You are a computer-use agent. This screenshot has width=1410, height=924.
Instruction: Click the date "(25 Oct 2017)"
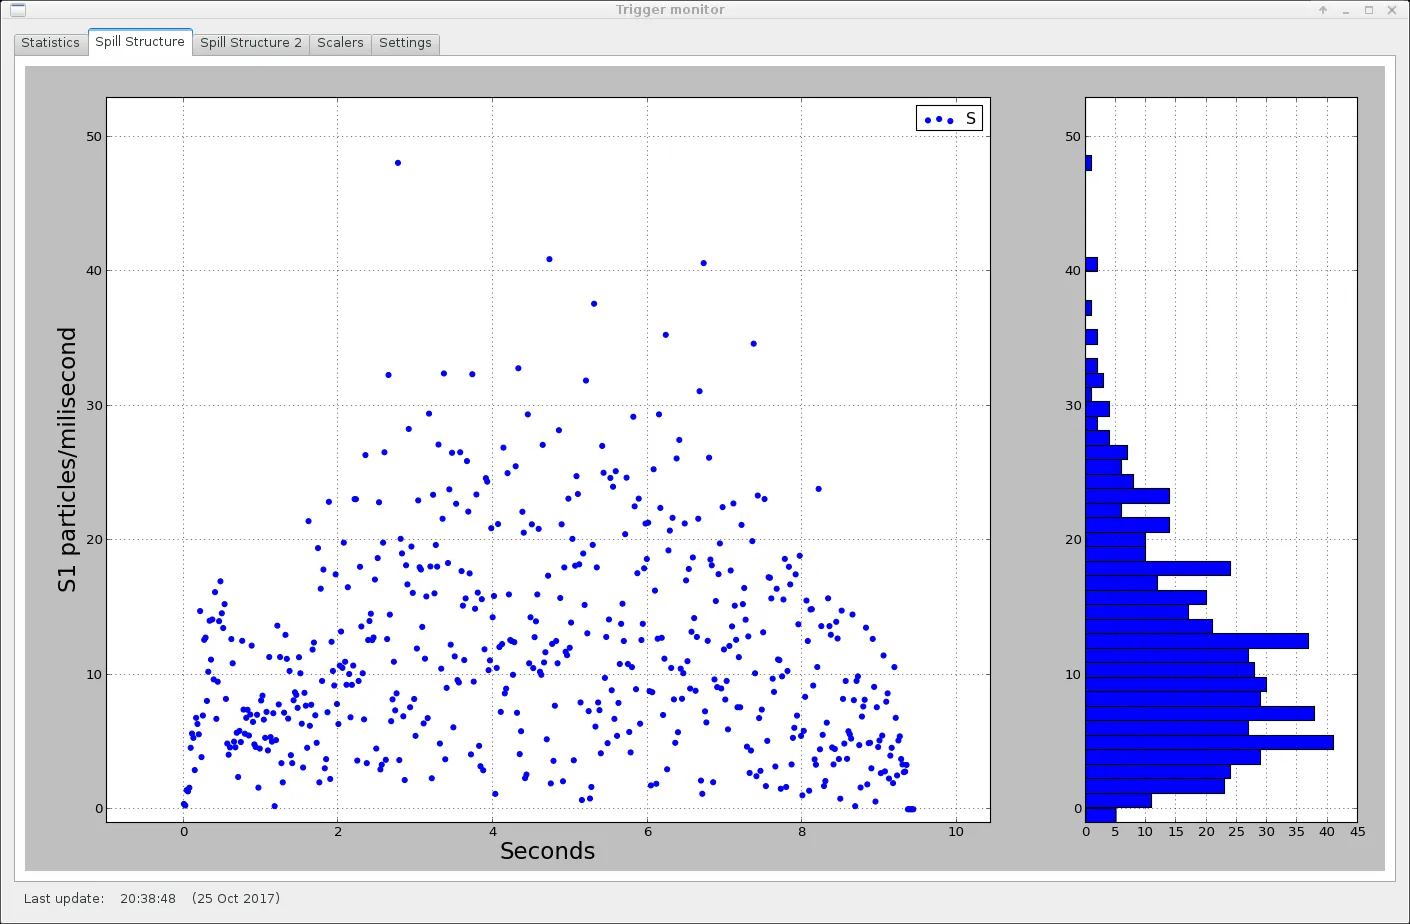pyautogui.click(x=236, y=898)
